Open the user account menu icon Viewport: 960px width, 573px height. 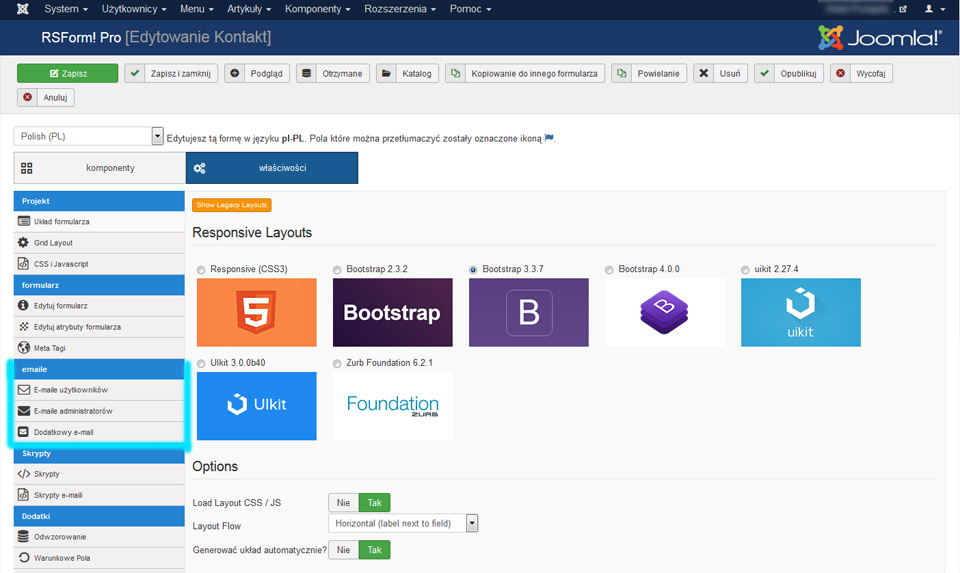click(934, 9)
